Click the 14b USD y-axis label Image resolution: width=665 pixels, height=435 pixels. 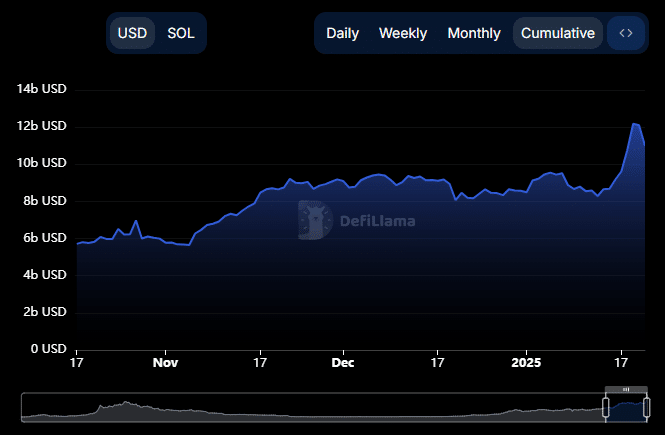(x=41, y=89)
